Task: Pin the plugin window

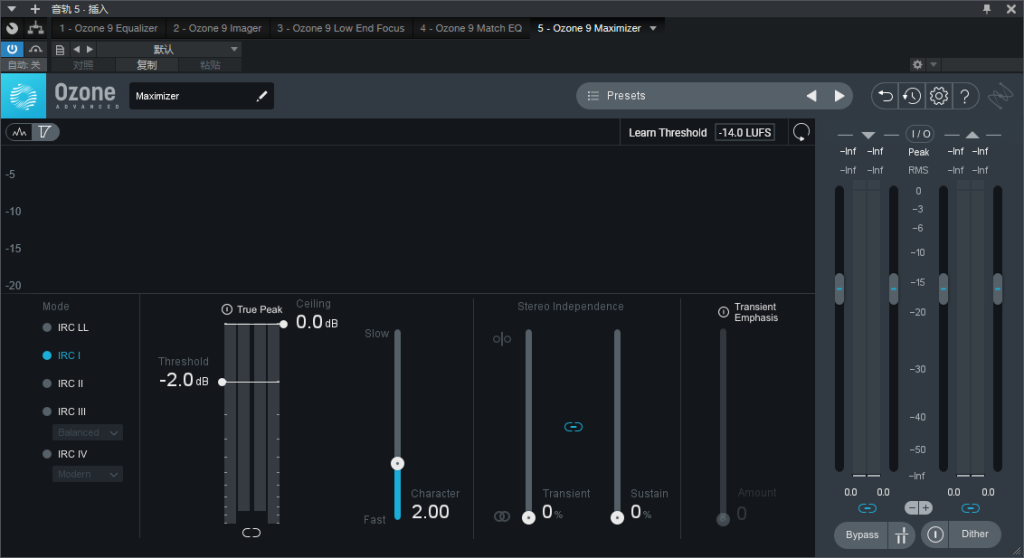Action: pyautogui.click(x=987, y=8)
